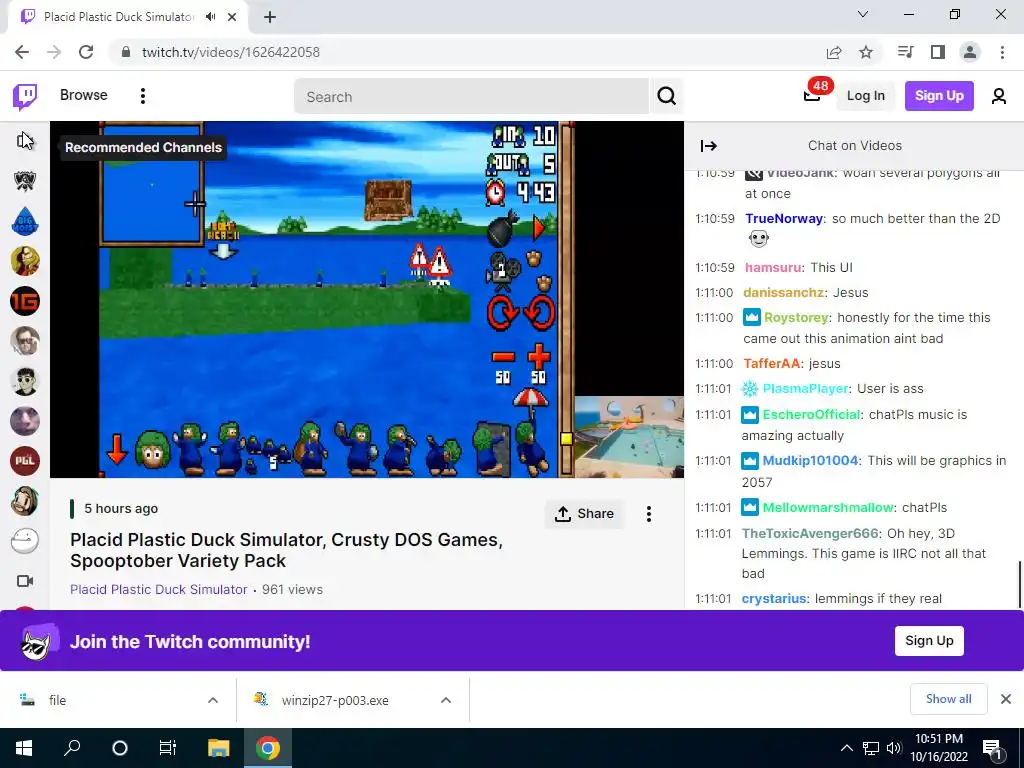This screenshot has height=768, width=1024.
Task: Click the Sign Up button in purple banner
Action: click(929, 641)
